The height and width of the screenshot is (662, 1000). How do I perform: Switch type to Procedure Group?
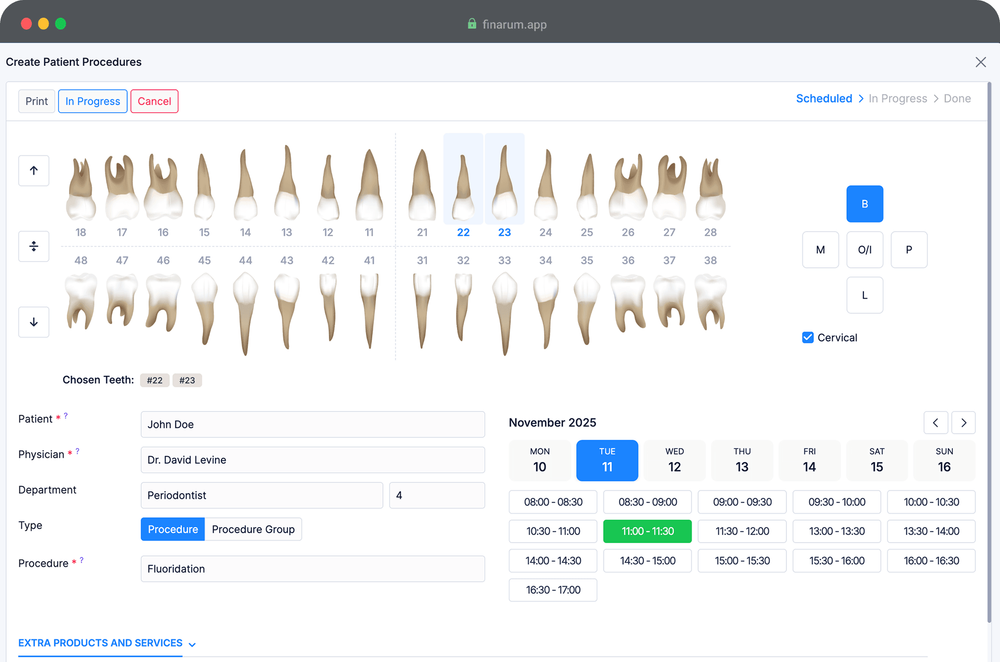pos(253,529)
